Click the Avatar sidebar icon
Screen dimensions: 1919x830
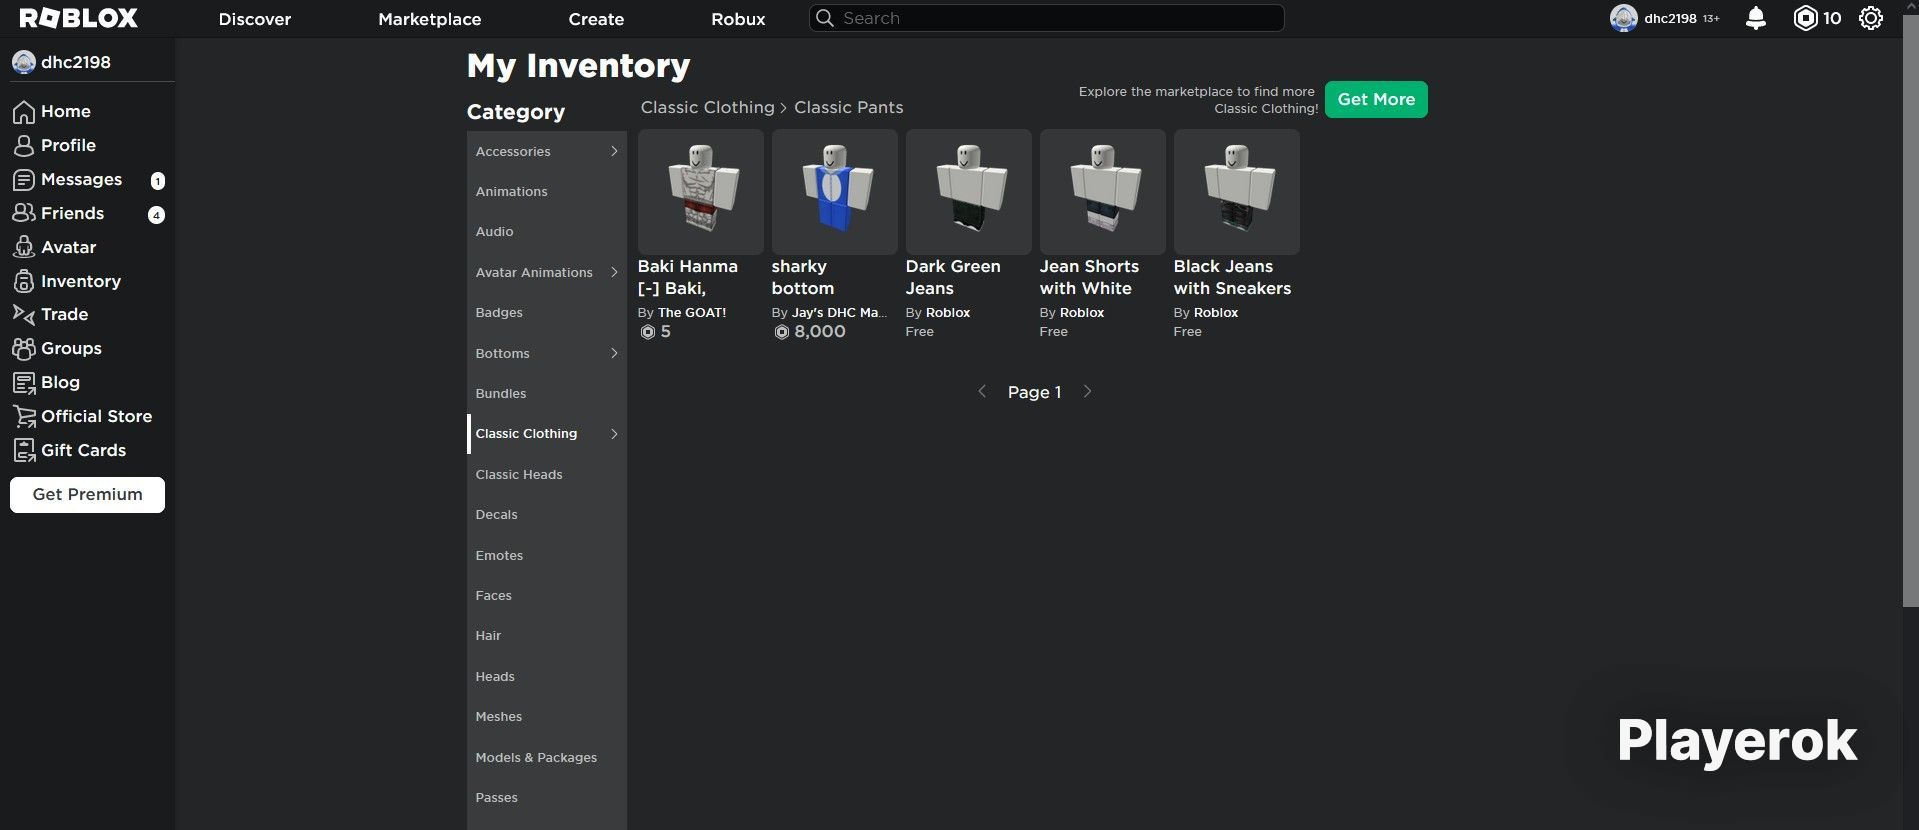pyautogui.click(x=24, y=247)
